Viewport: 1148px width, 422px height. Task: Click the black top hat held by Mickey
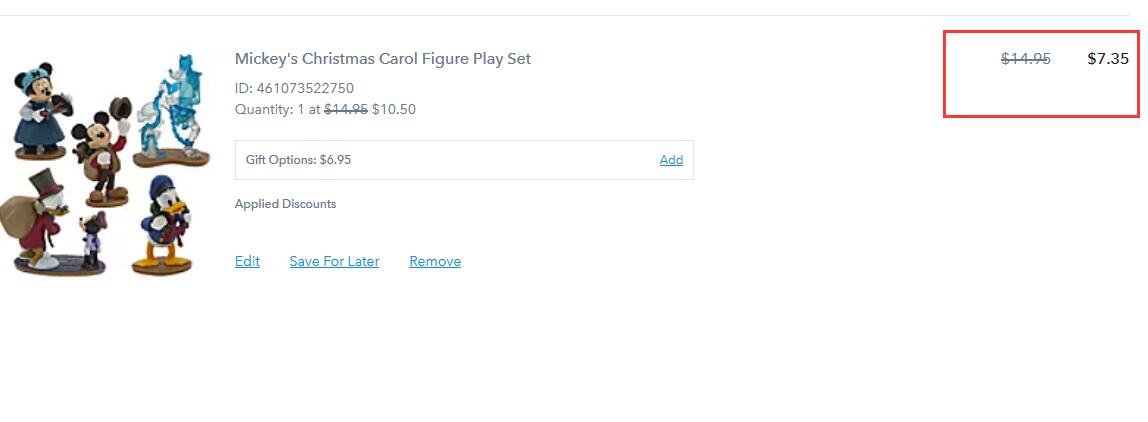(121, 108)
